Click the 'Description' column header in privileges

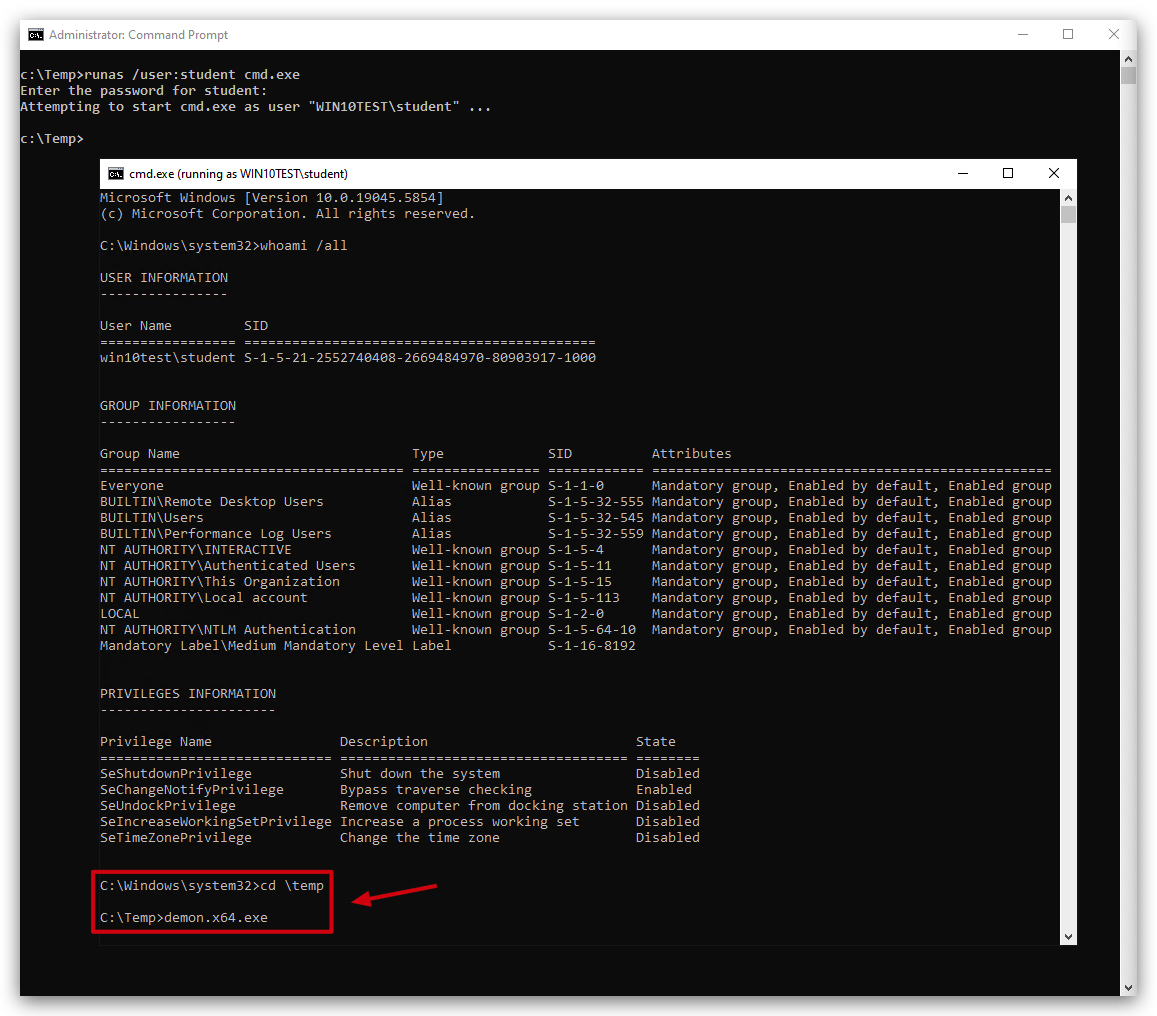(x=384, y=742)
